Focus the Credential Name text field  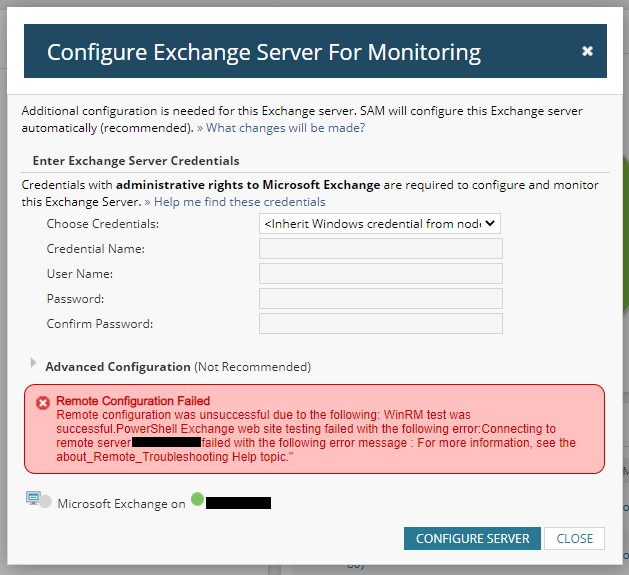click(x=380, y=249)
